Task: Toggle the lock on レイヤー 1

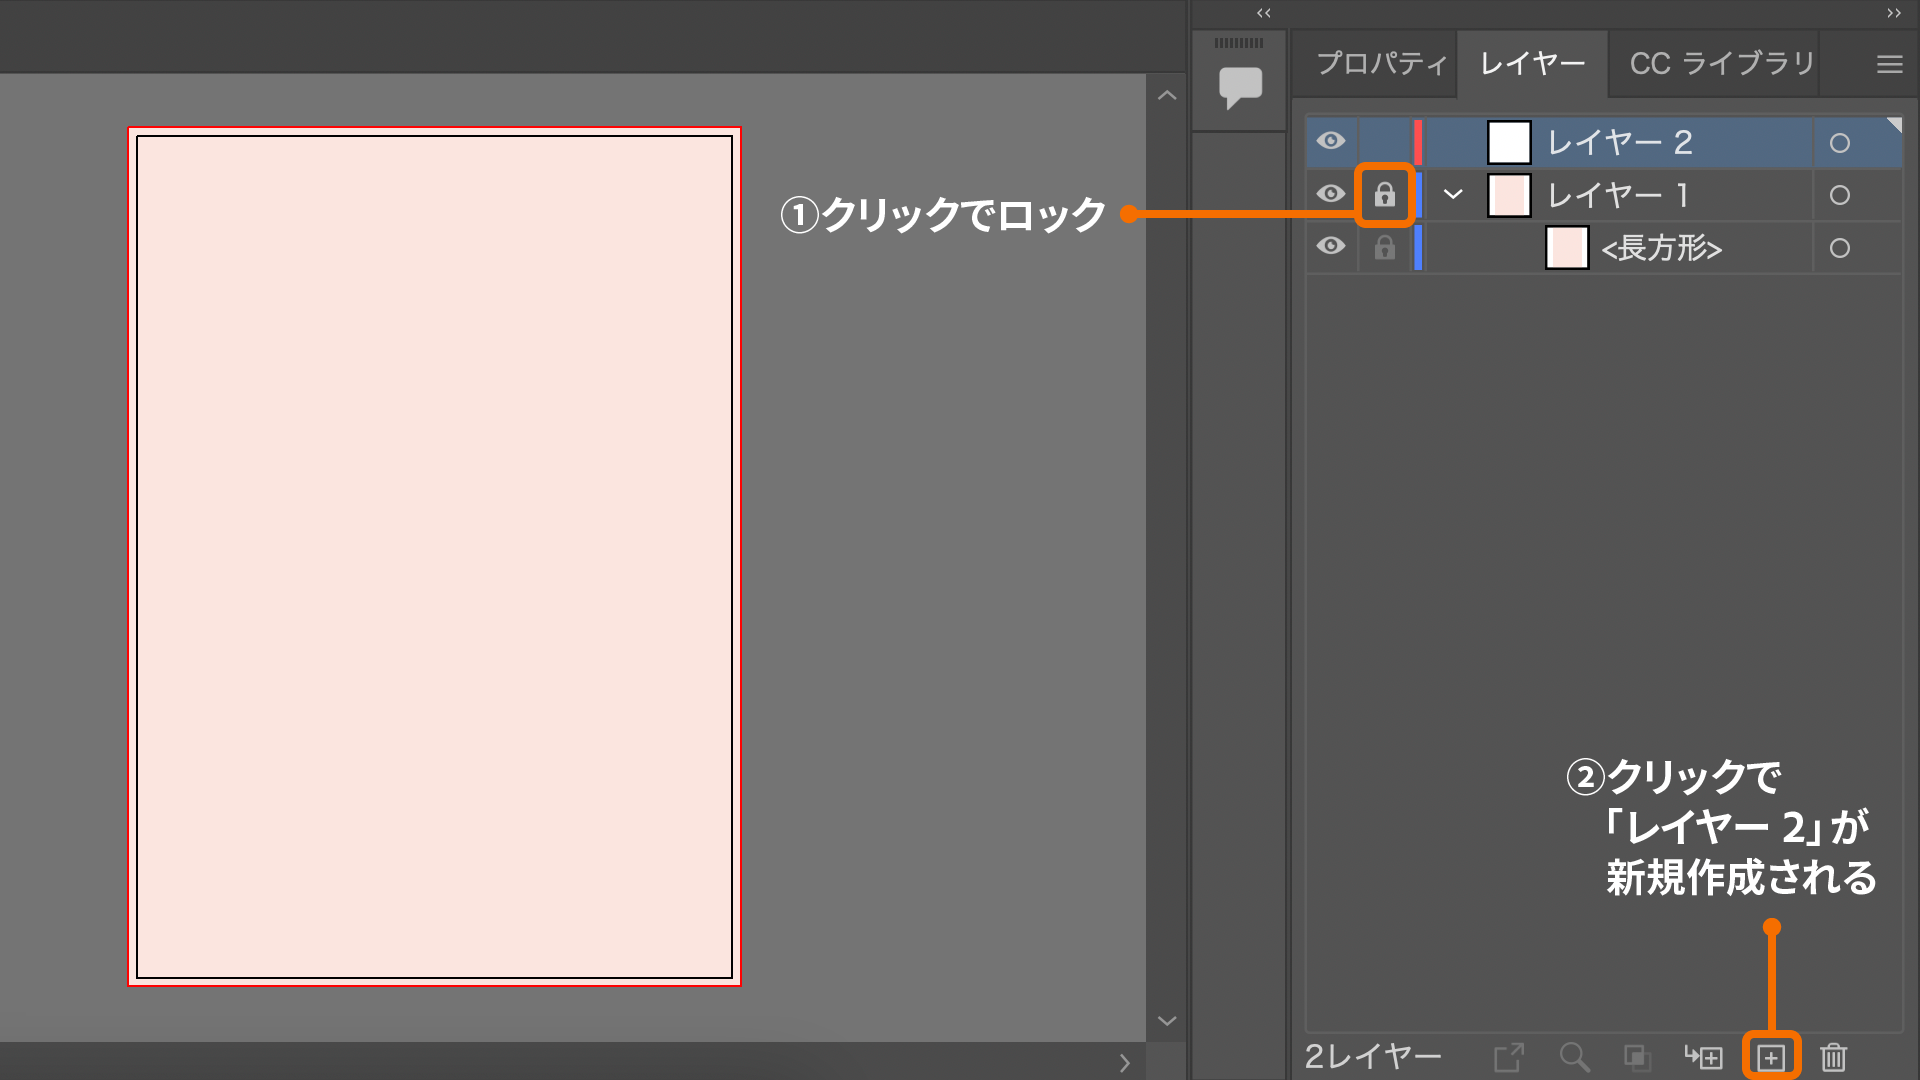Action: [x=1384, y=194]
